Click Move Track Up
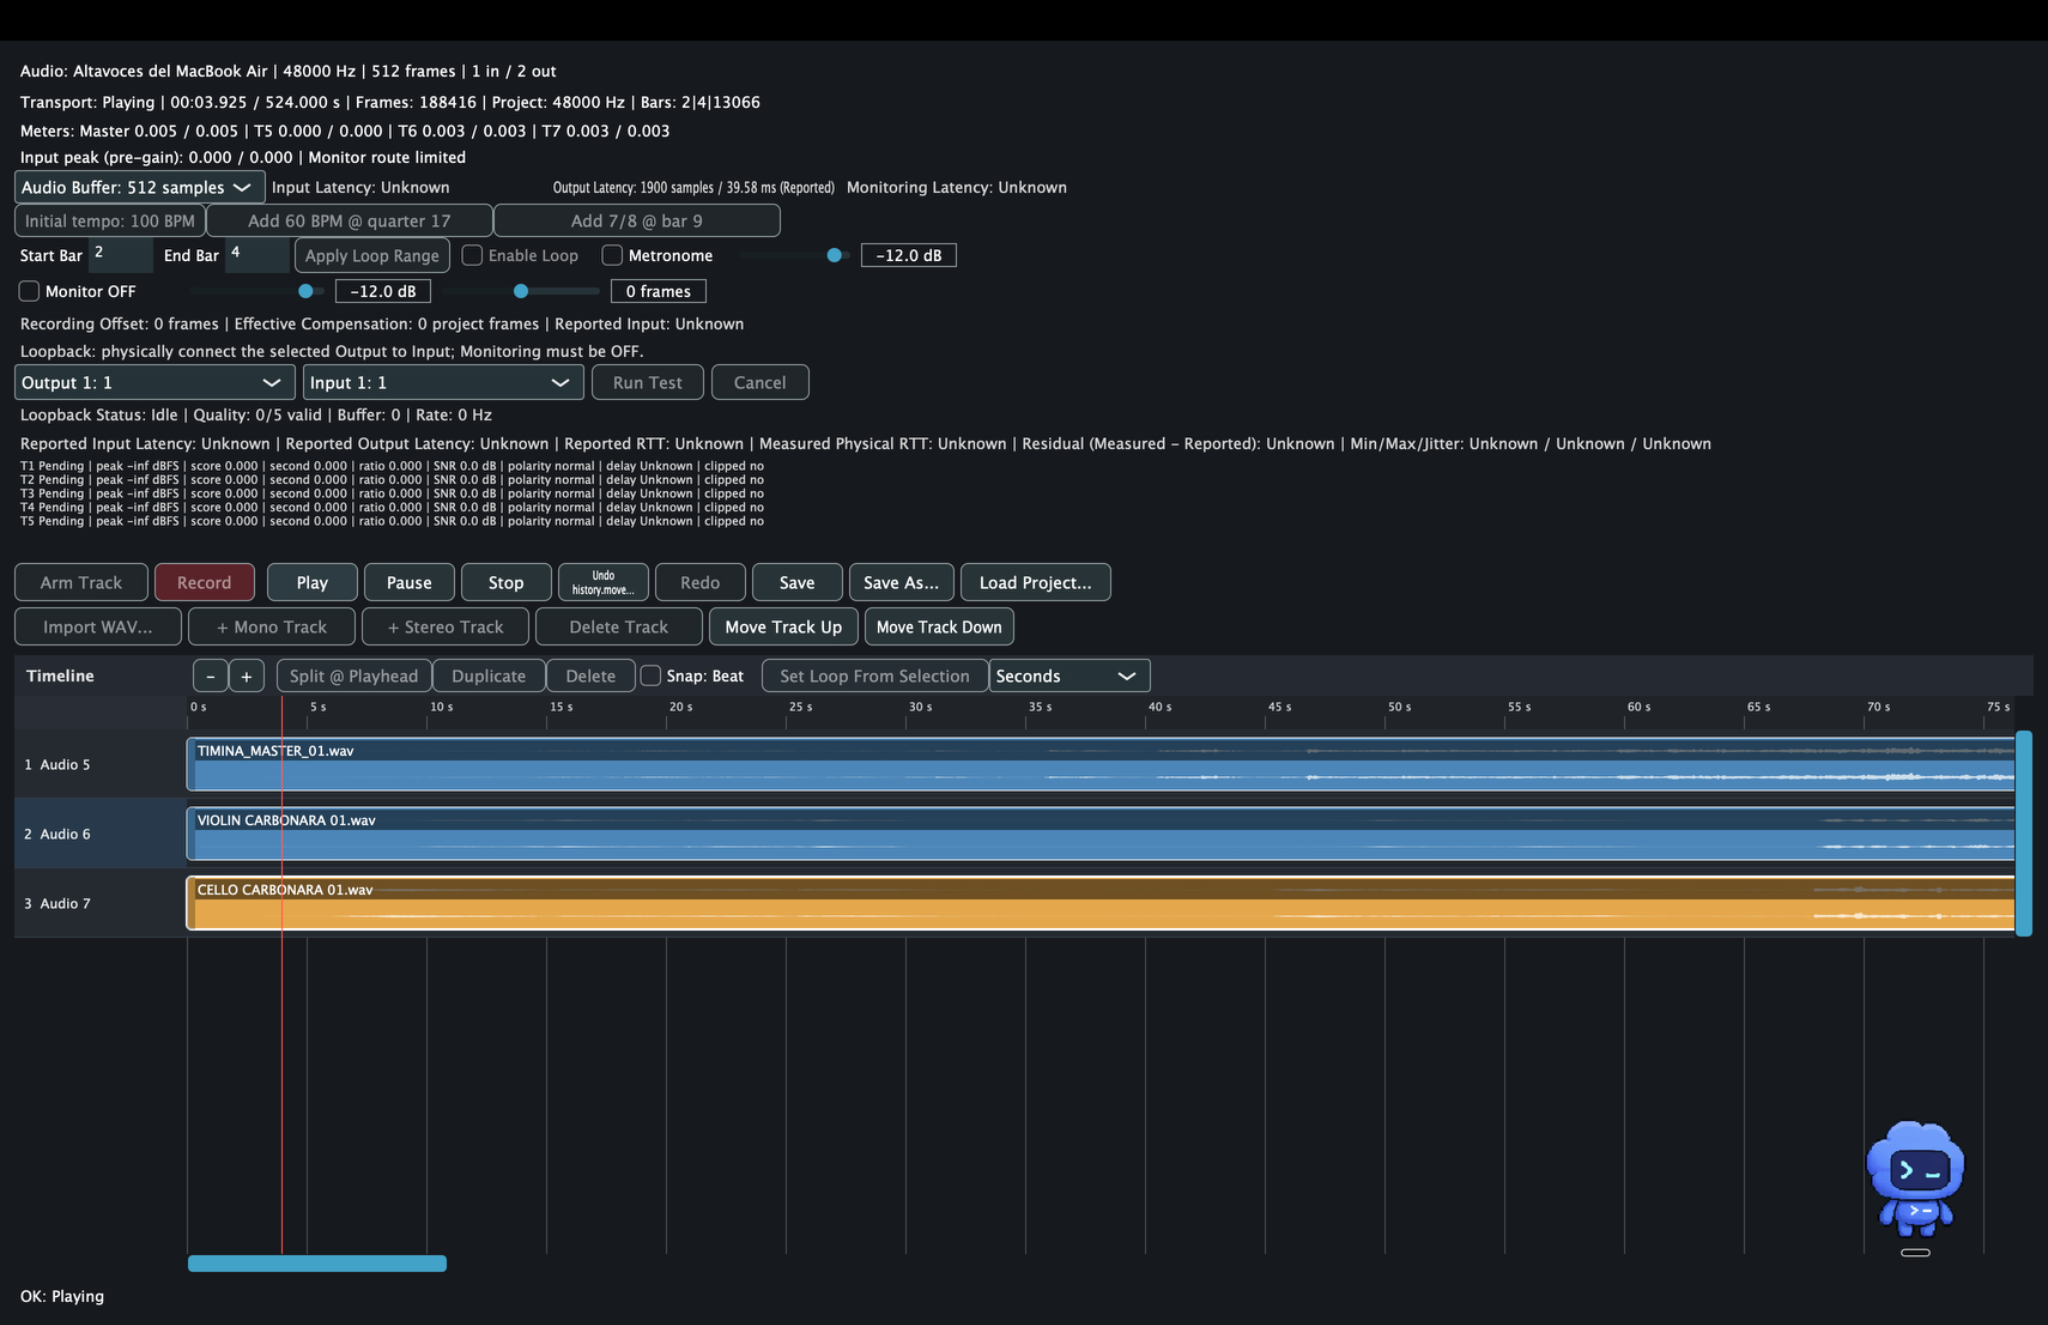The height and width of the screenshot is (1325, 2048). point(783,627)
